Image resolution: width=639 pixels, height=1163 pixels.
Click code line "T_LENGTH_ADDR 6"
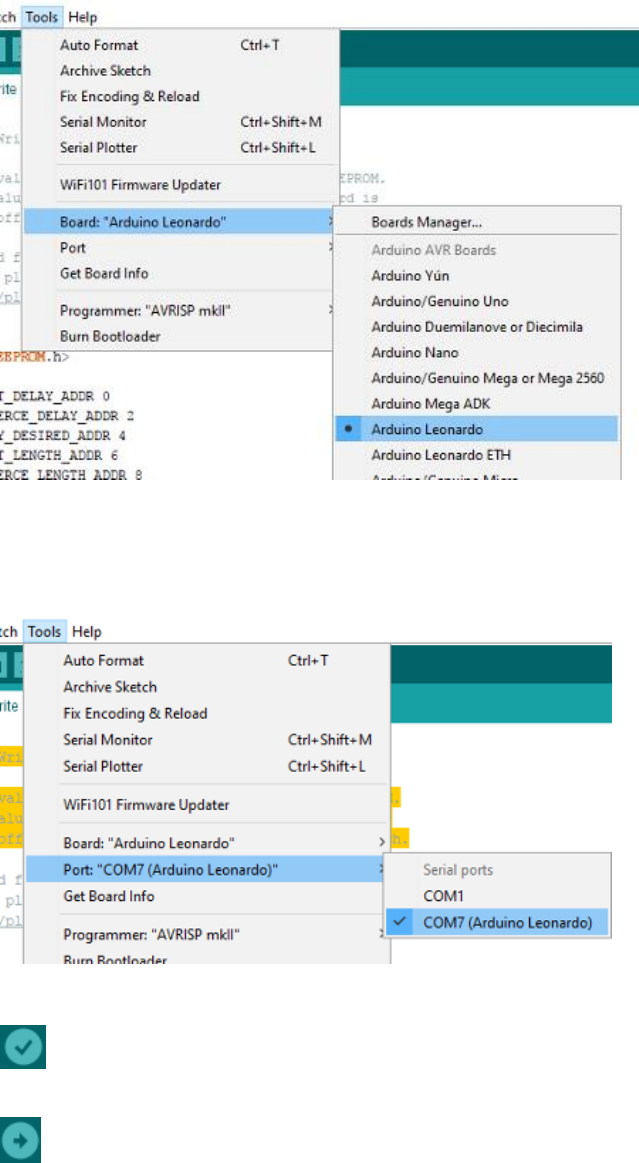pyautogui.click(x=58, y=454)
